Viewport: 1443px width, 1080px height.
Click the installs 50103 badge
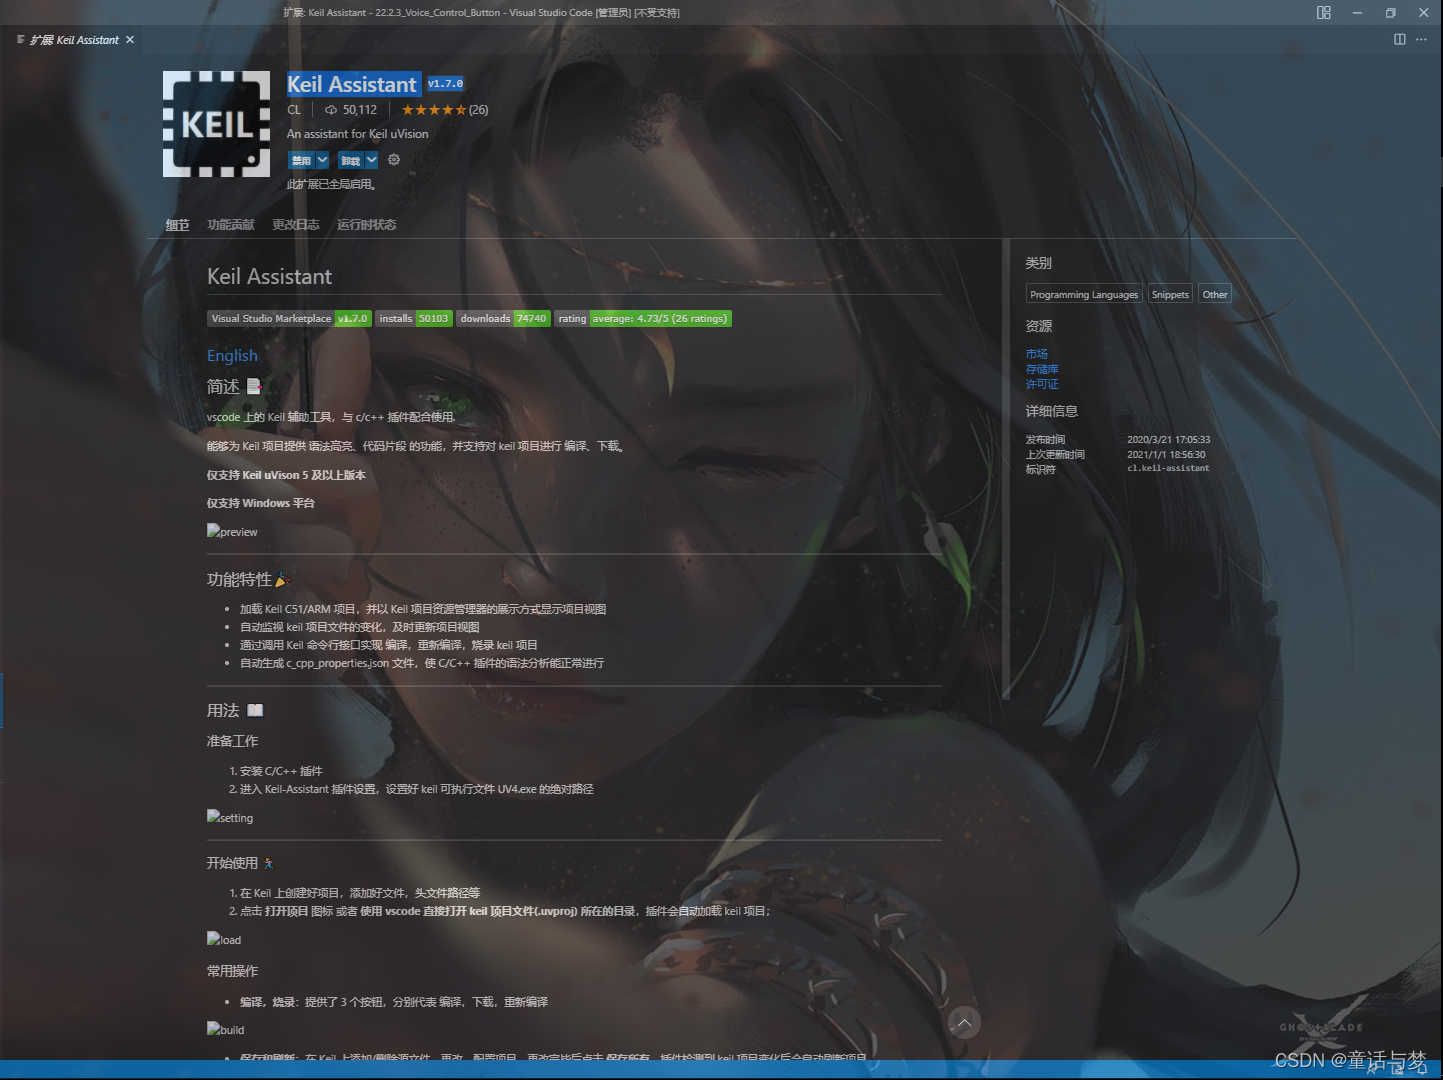click(414, 319)
